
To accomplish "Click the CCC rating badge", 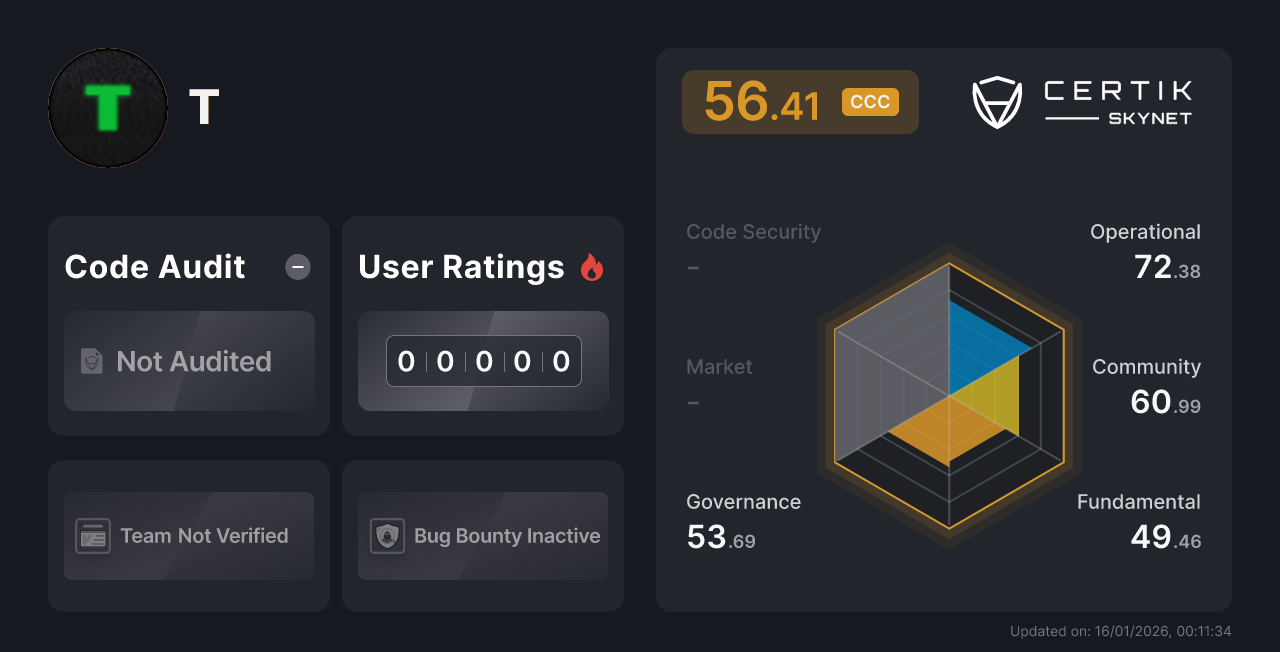I will (x=869, y=101).
